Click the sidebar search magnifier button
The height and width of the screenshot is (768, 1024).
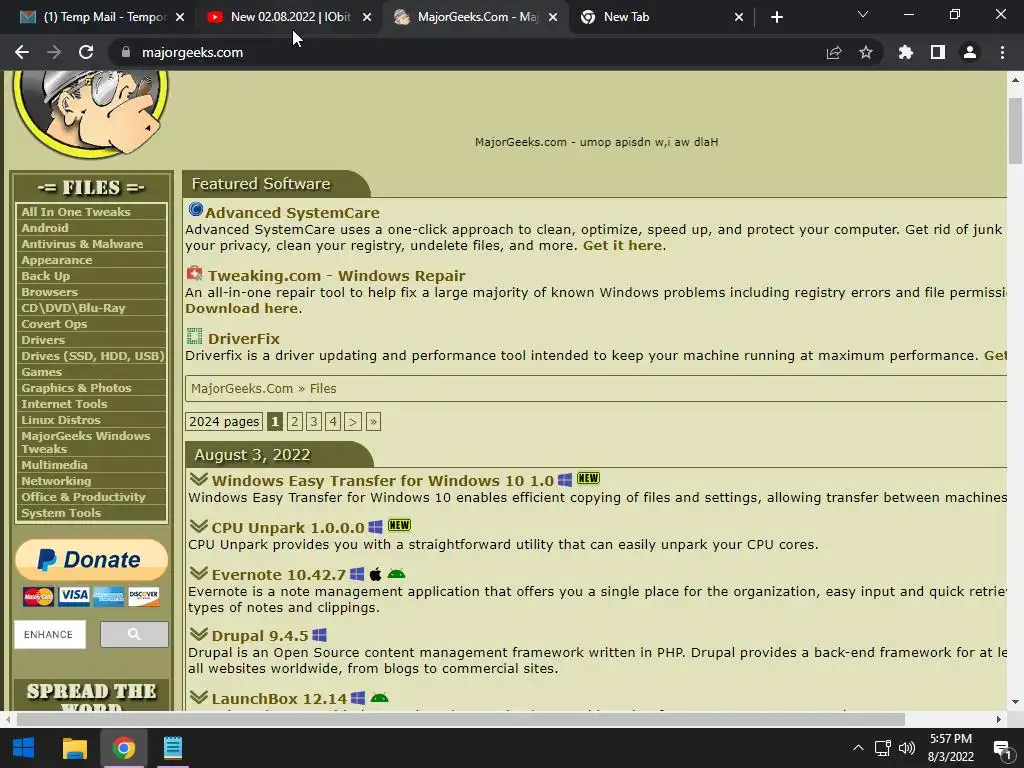(134, 634)
